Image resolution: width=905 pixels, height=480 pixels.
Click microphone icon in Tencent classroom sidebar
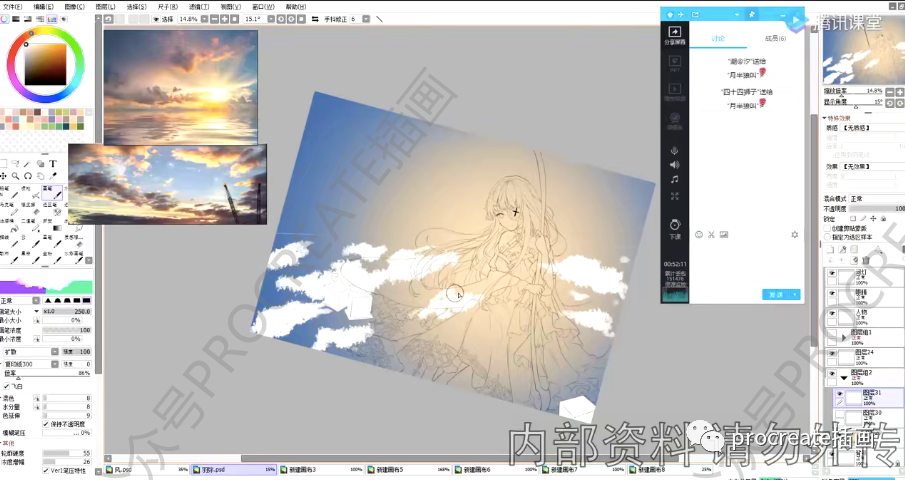pyautogui.click(x=674, y=151)
